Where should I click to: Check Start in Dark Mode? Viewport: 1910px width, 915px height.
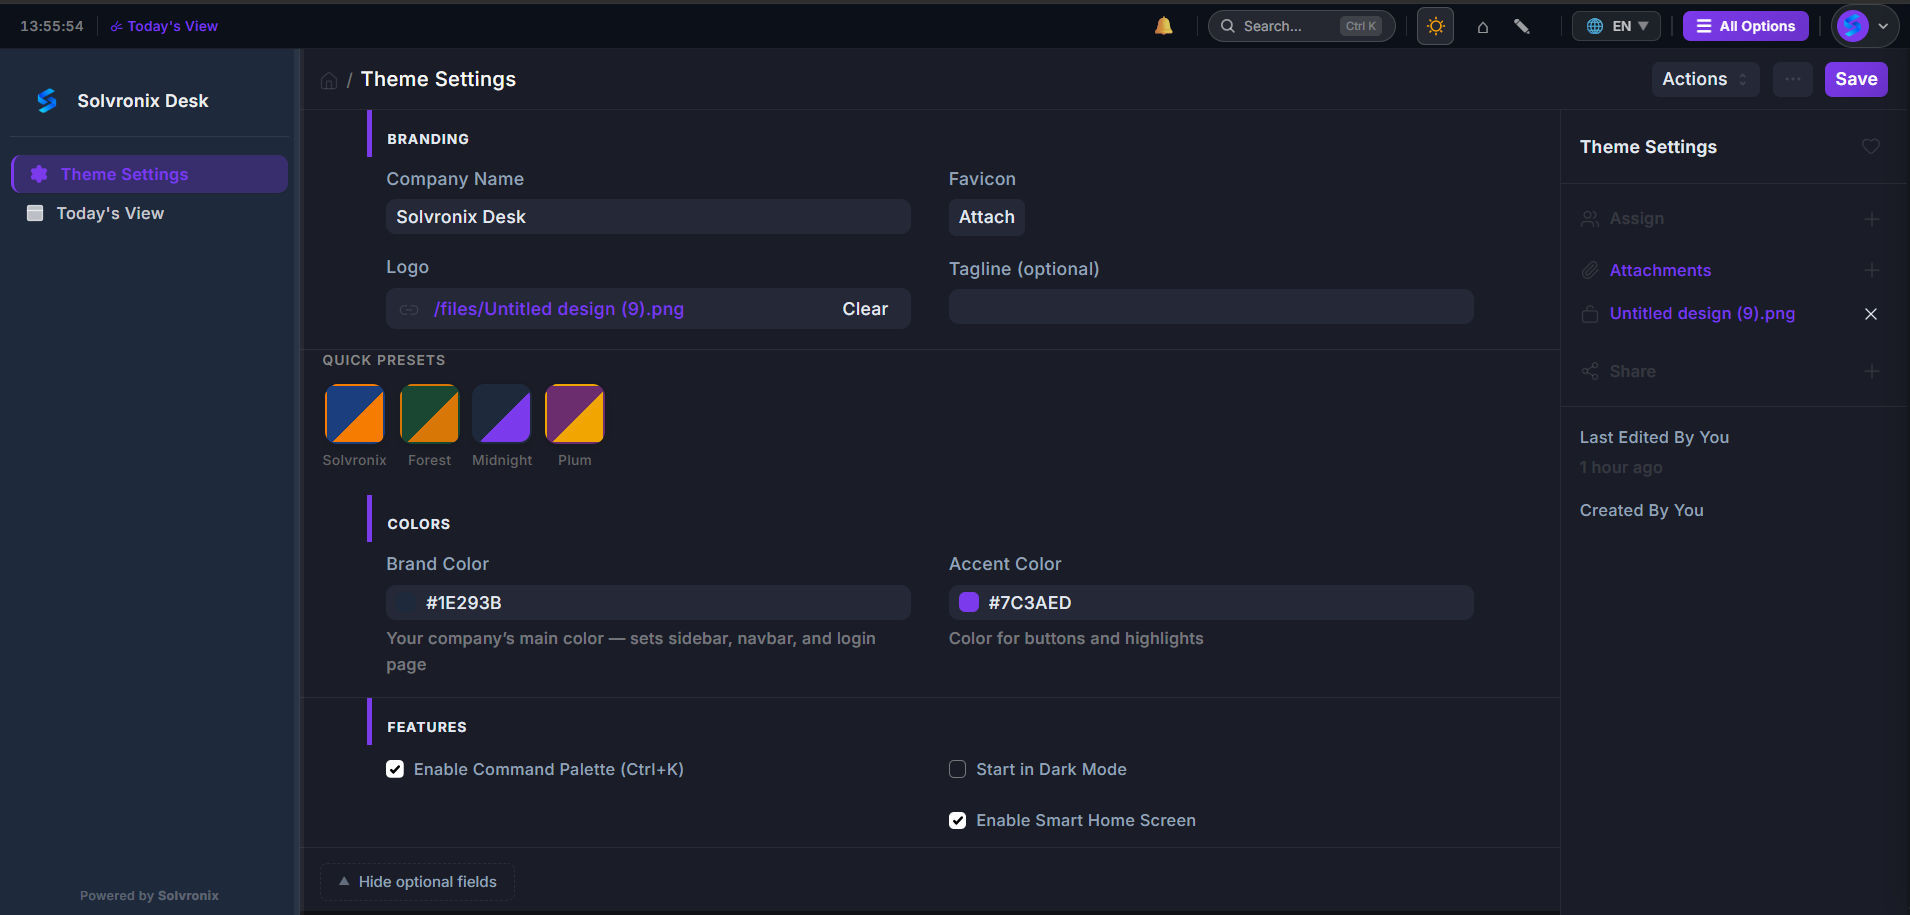click(x=957, y=769)
